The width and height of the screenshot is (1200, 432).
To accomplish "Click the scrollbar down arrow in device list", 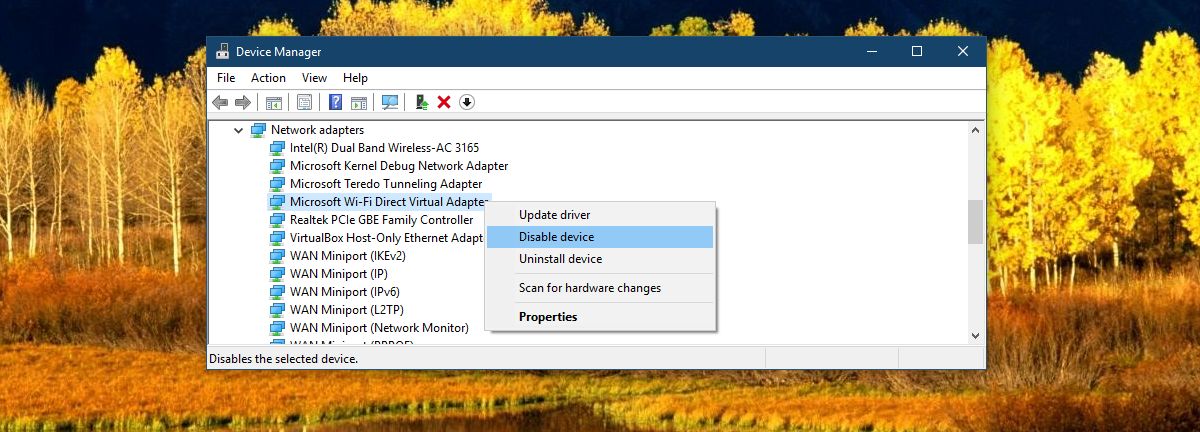I will tap(975, 336).
